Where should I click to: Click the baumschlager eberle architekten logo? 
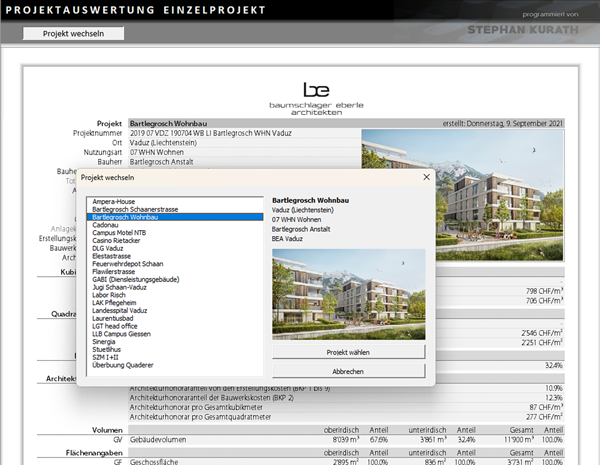pyautogui.click(x=316, y=99)
